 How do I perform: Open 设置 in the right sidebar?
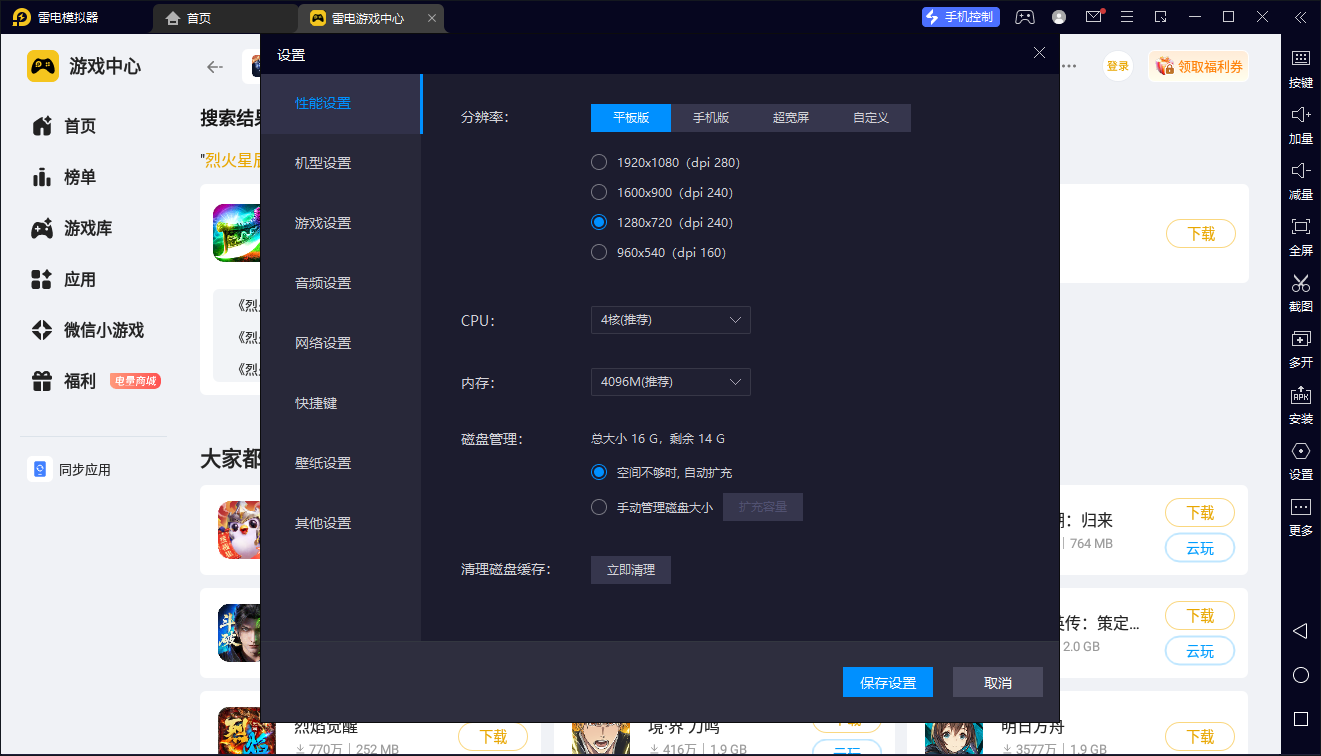[x=1300, y=460]
